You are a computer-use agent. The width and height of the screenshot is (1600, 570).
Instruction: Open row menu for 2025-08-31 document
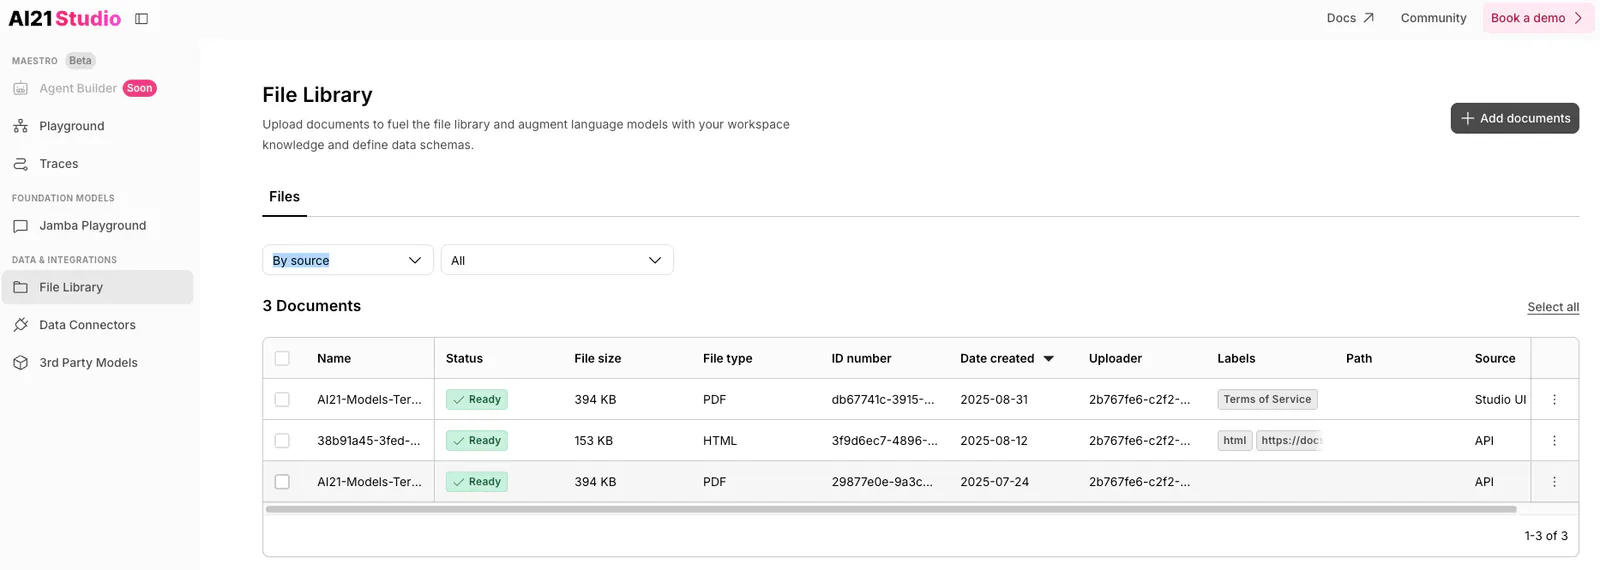click(1554, 399)
